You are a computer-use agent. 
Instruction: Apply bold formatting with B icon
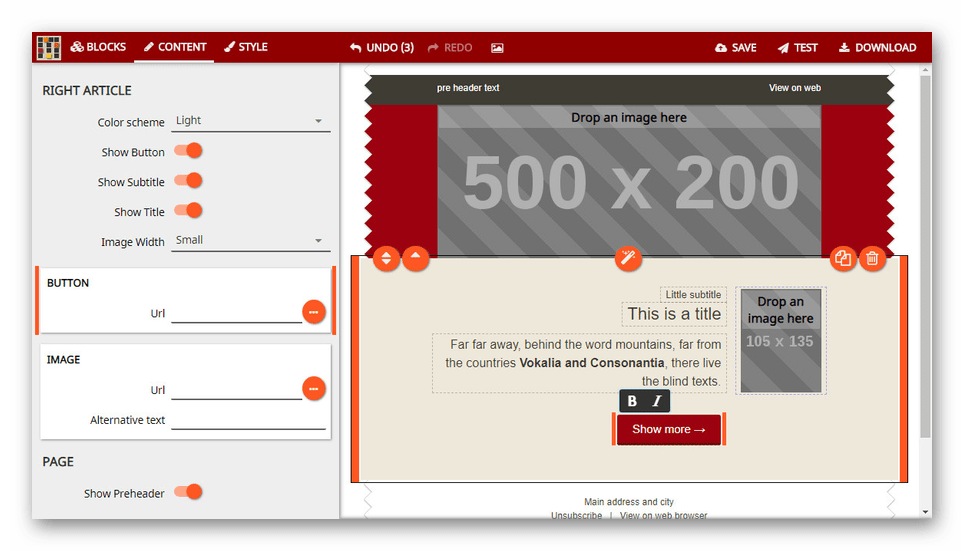632,402
